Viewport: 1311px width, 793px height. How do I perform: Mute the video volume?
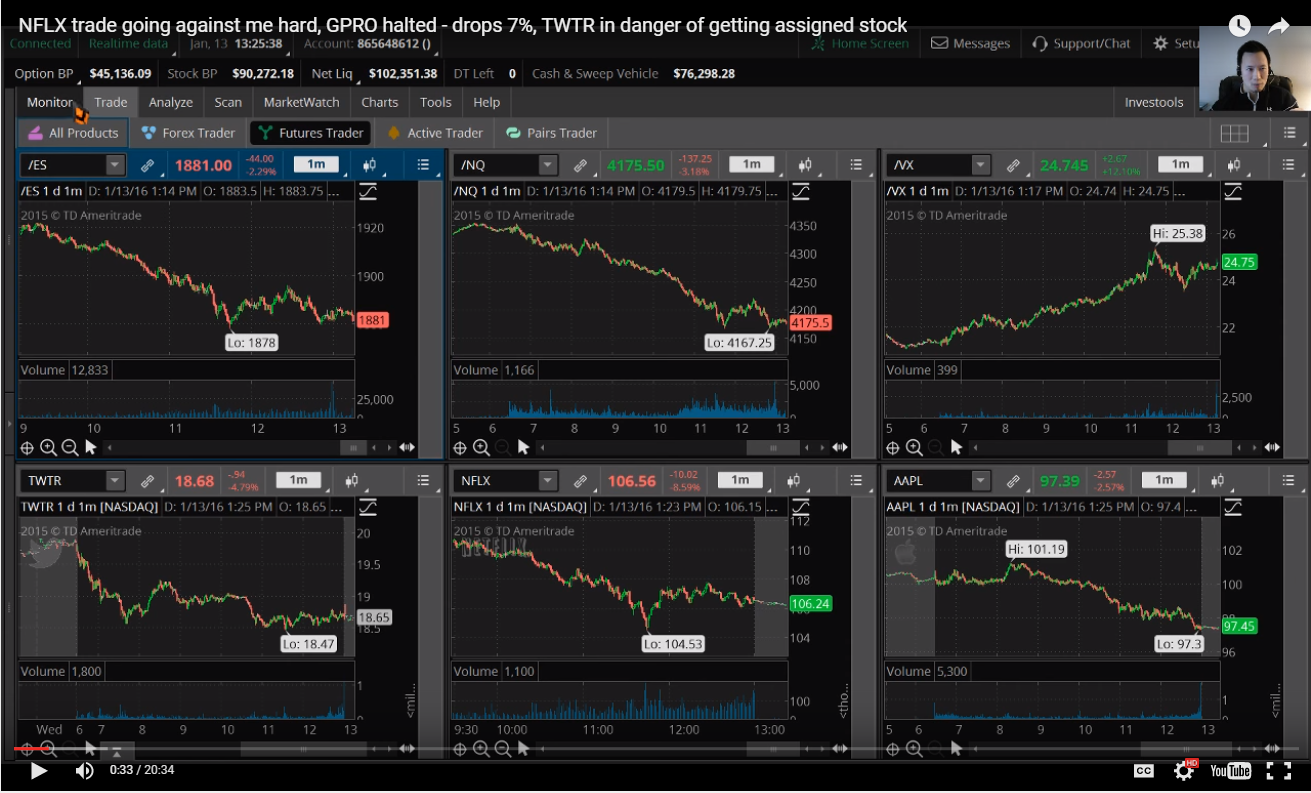pos(84,770)
